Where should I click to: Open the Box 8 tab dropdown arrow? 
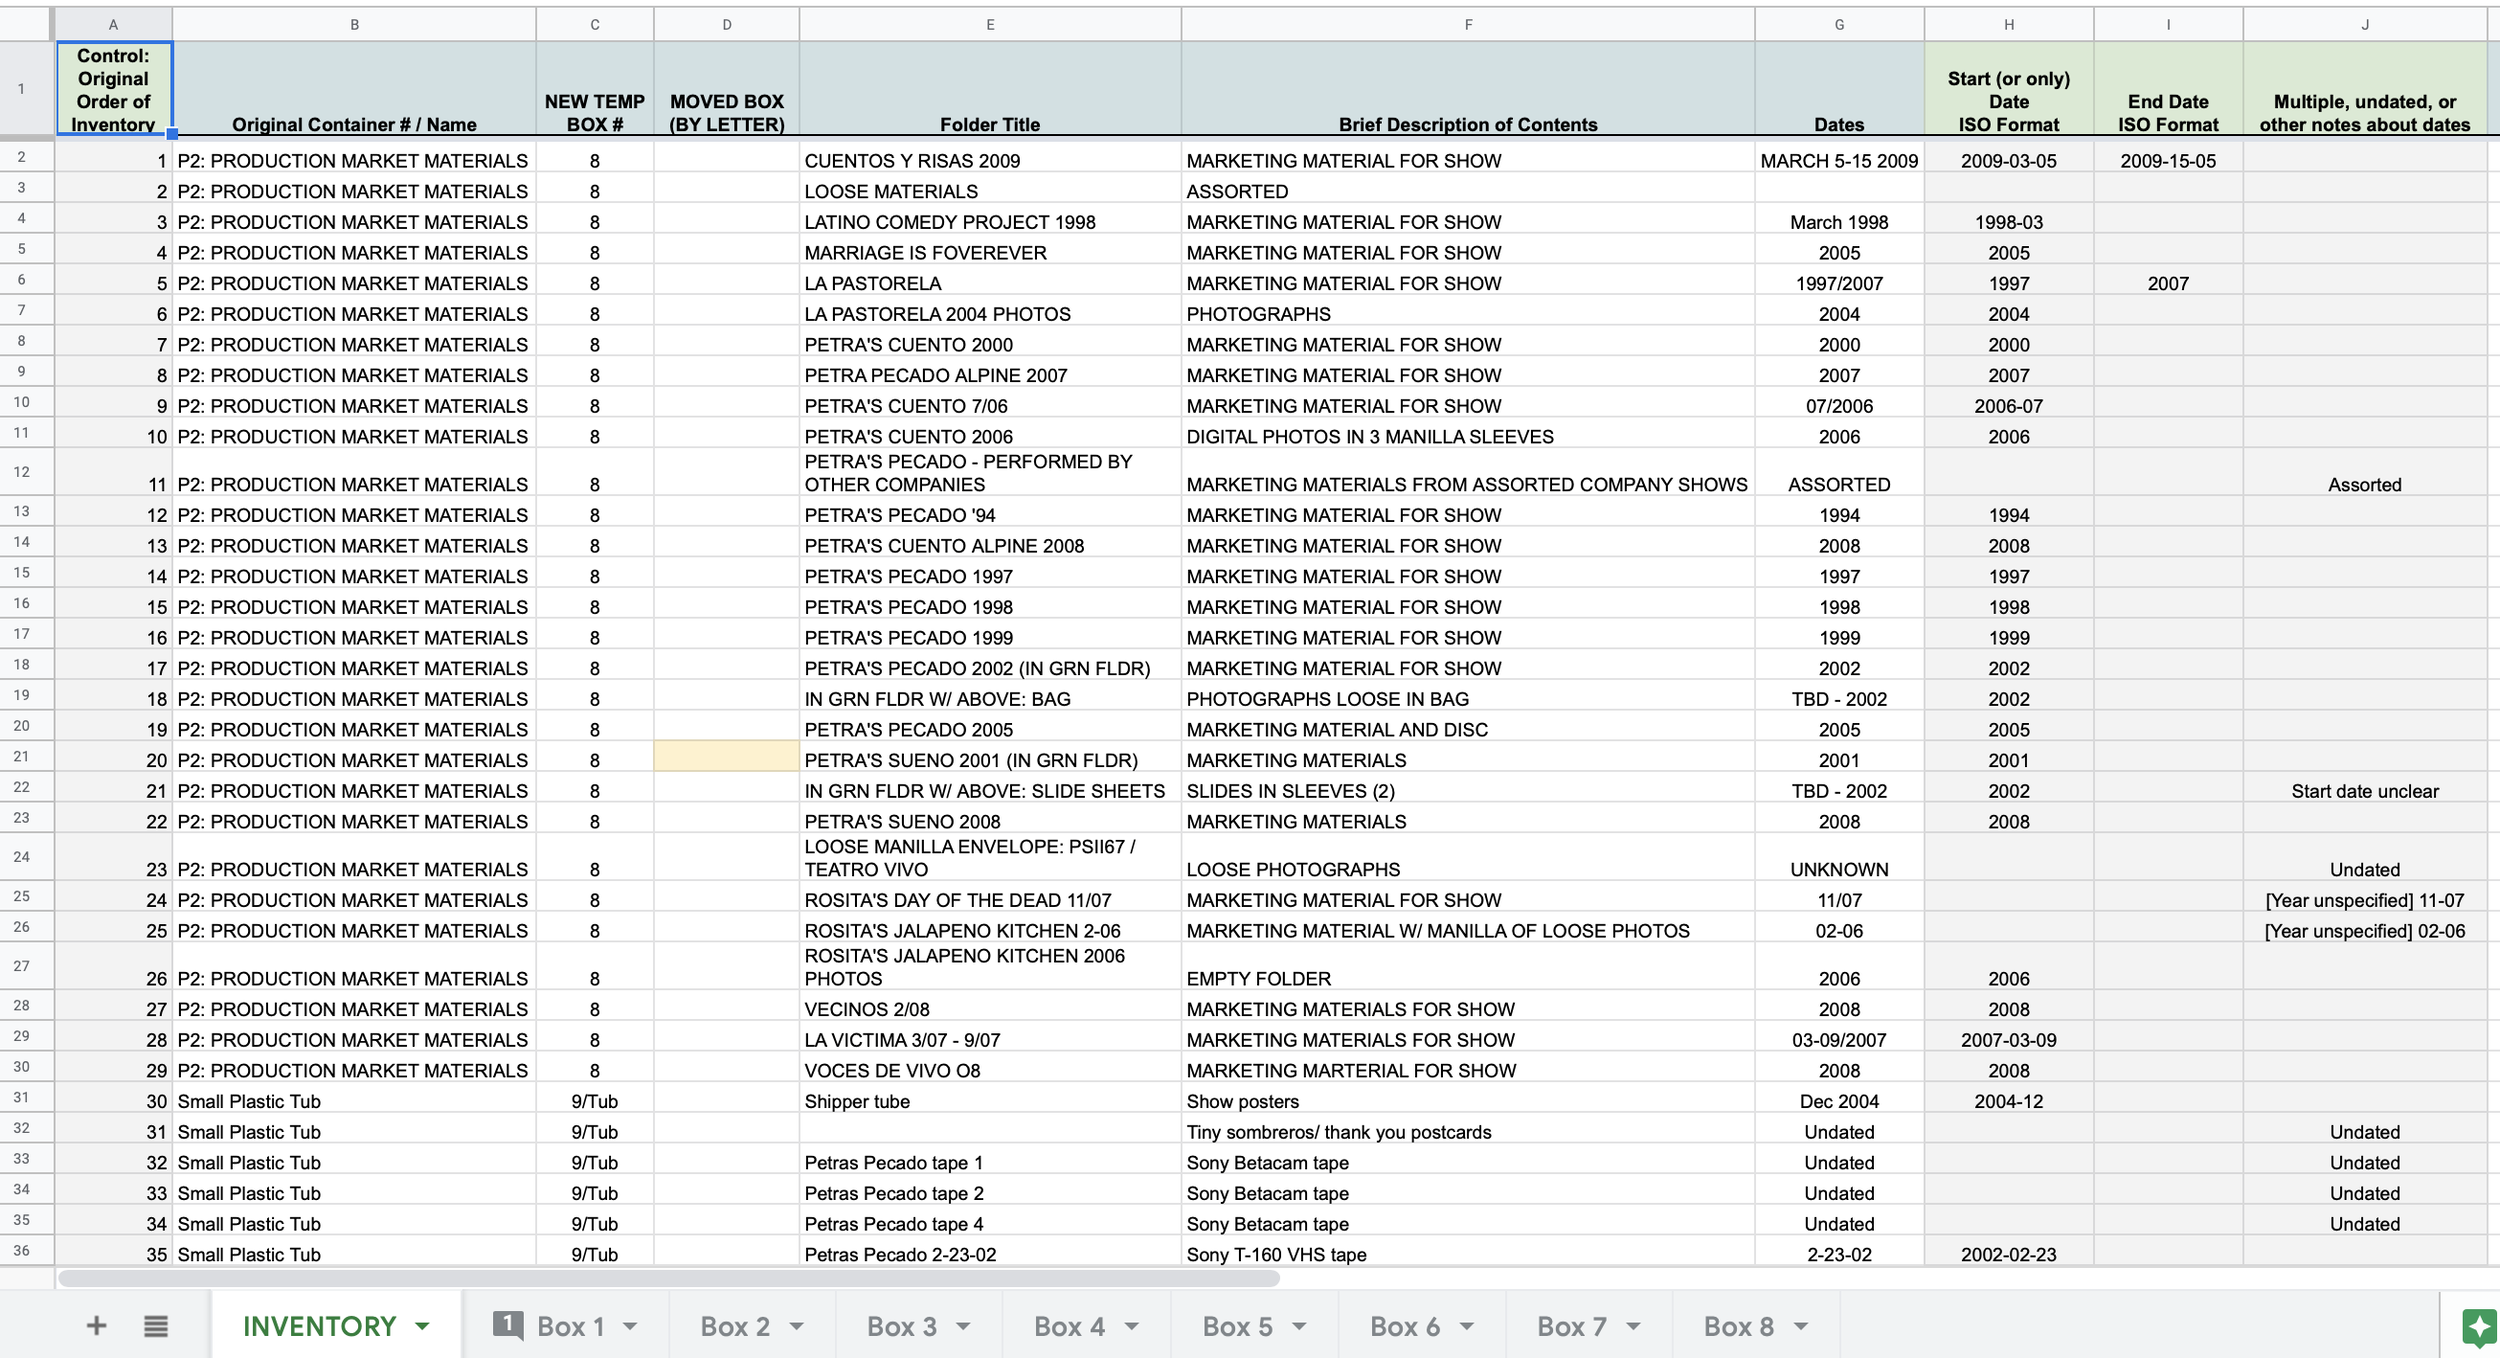click(1800, 1327)
